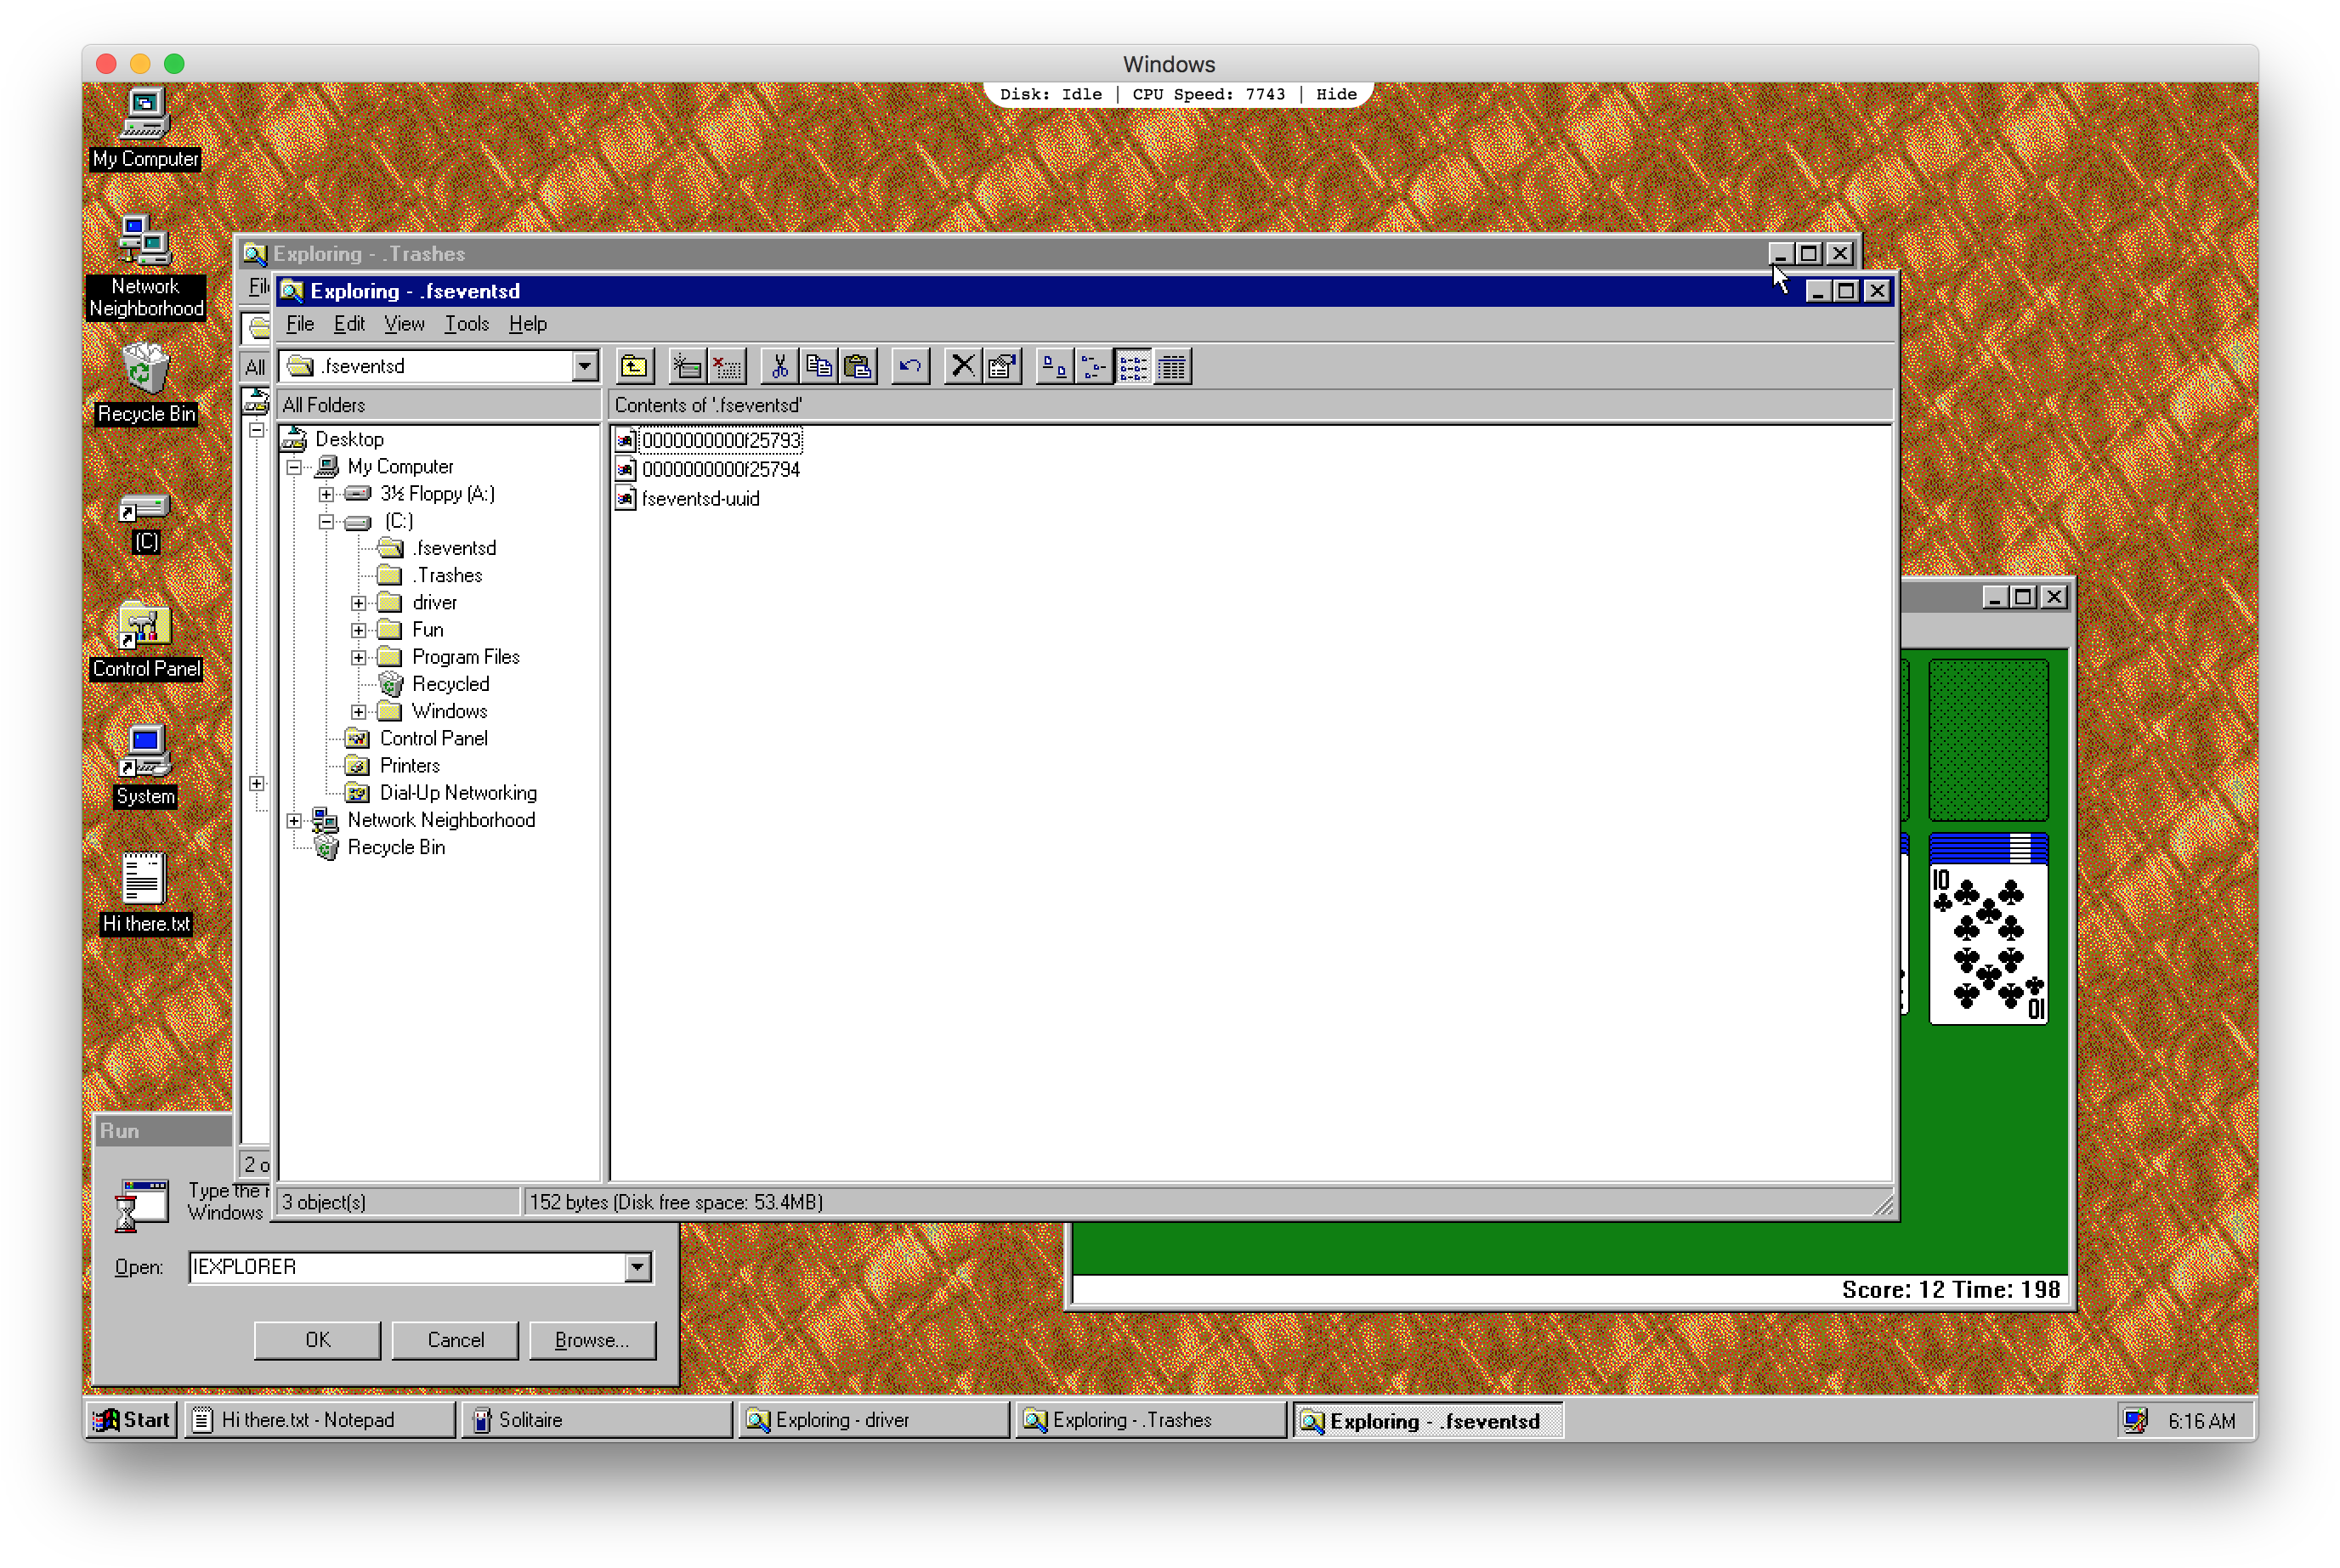The width and height of the screenshot is (2340, 1568).
Task: Collapse the My Computer tree node
Action: pyautogui.click(x=294, y=467)
